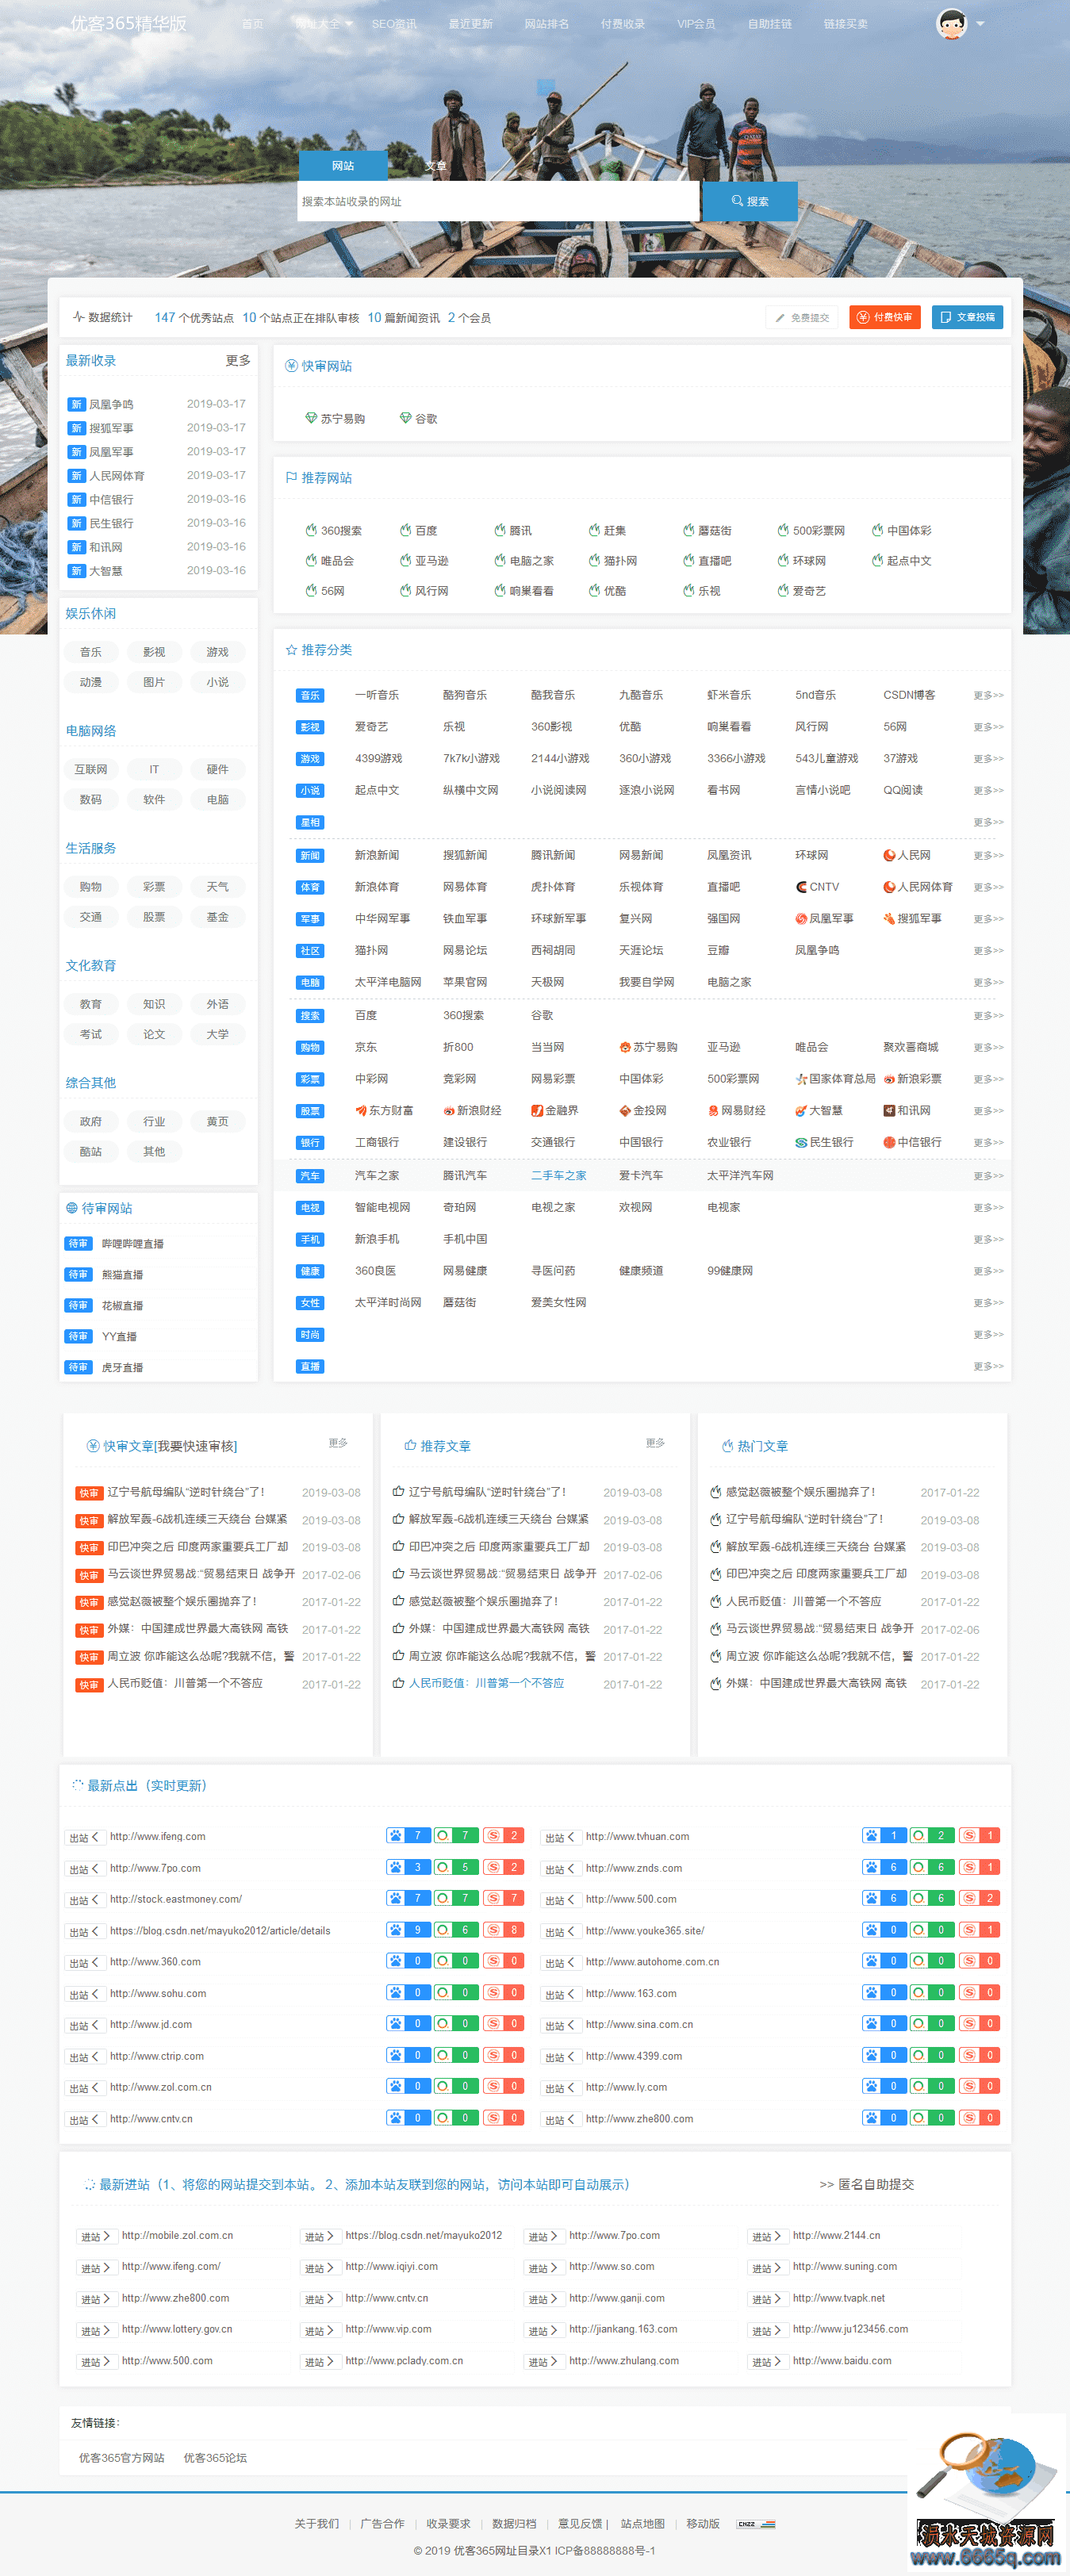The height and width of the screenshot is (2576, 1070).
Task: Click the 快审 badge on 辽宁号航母编队 article
Action: [x=89, y=1493]
